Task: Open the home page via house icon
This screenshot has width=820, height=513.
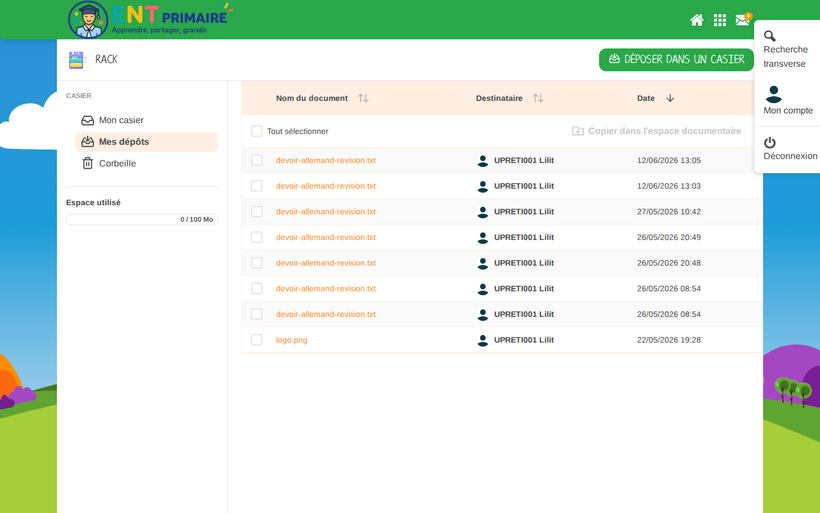Action: coord(697,20)
